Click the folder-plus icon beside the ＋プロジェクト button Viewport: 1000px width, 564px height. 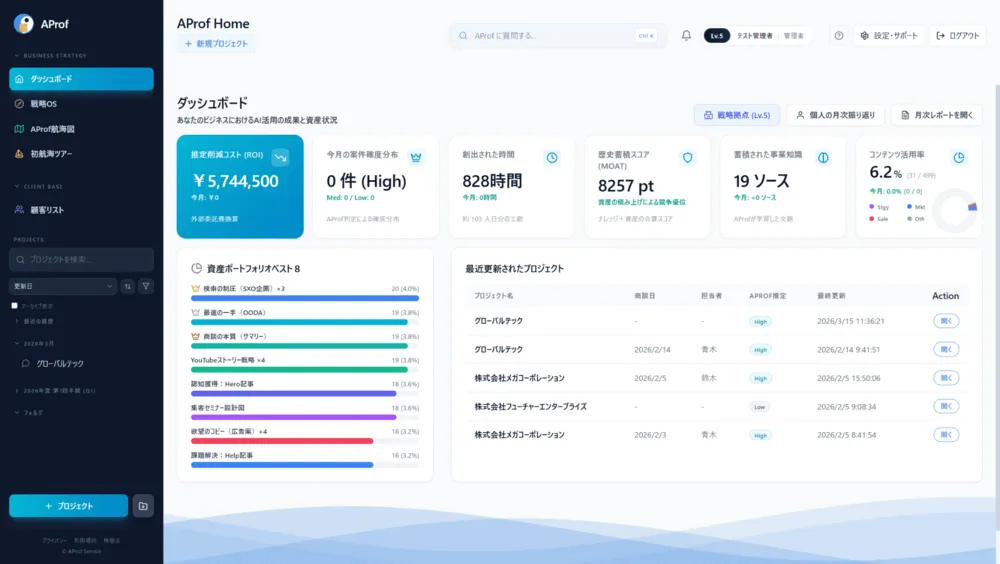click(x=143, y=506)
